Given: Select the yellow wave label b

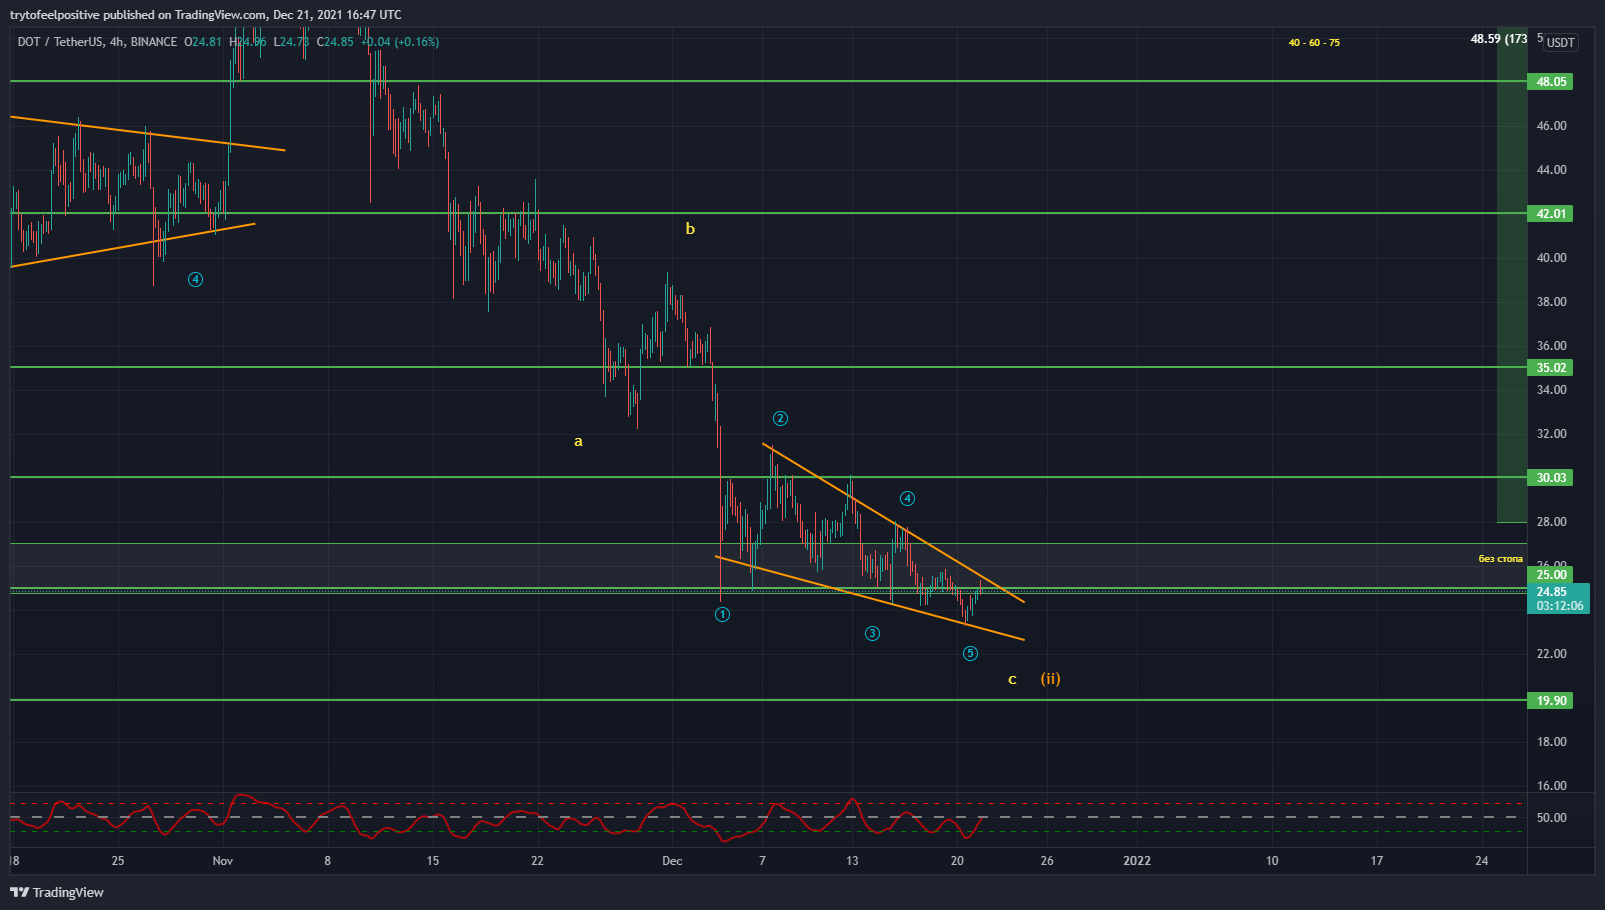Looking at the screenshot, I should 690,229.
